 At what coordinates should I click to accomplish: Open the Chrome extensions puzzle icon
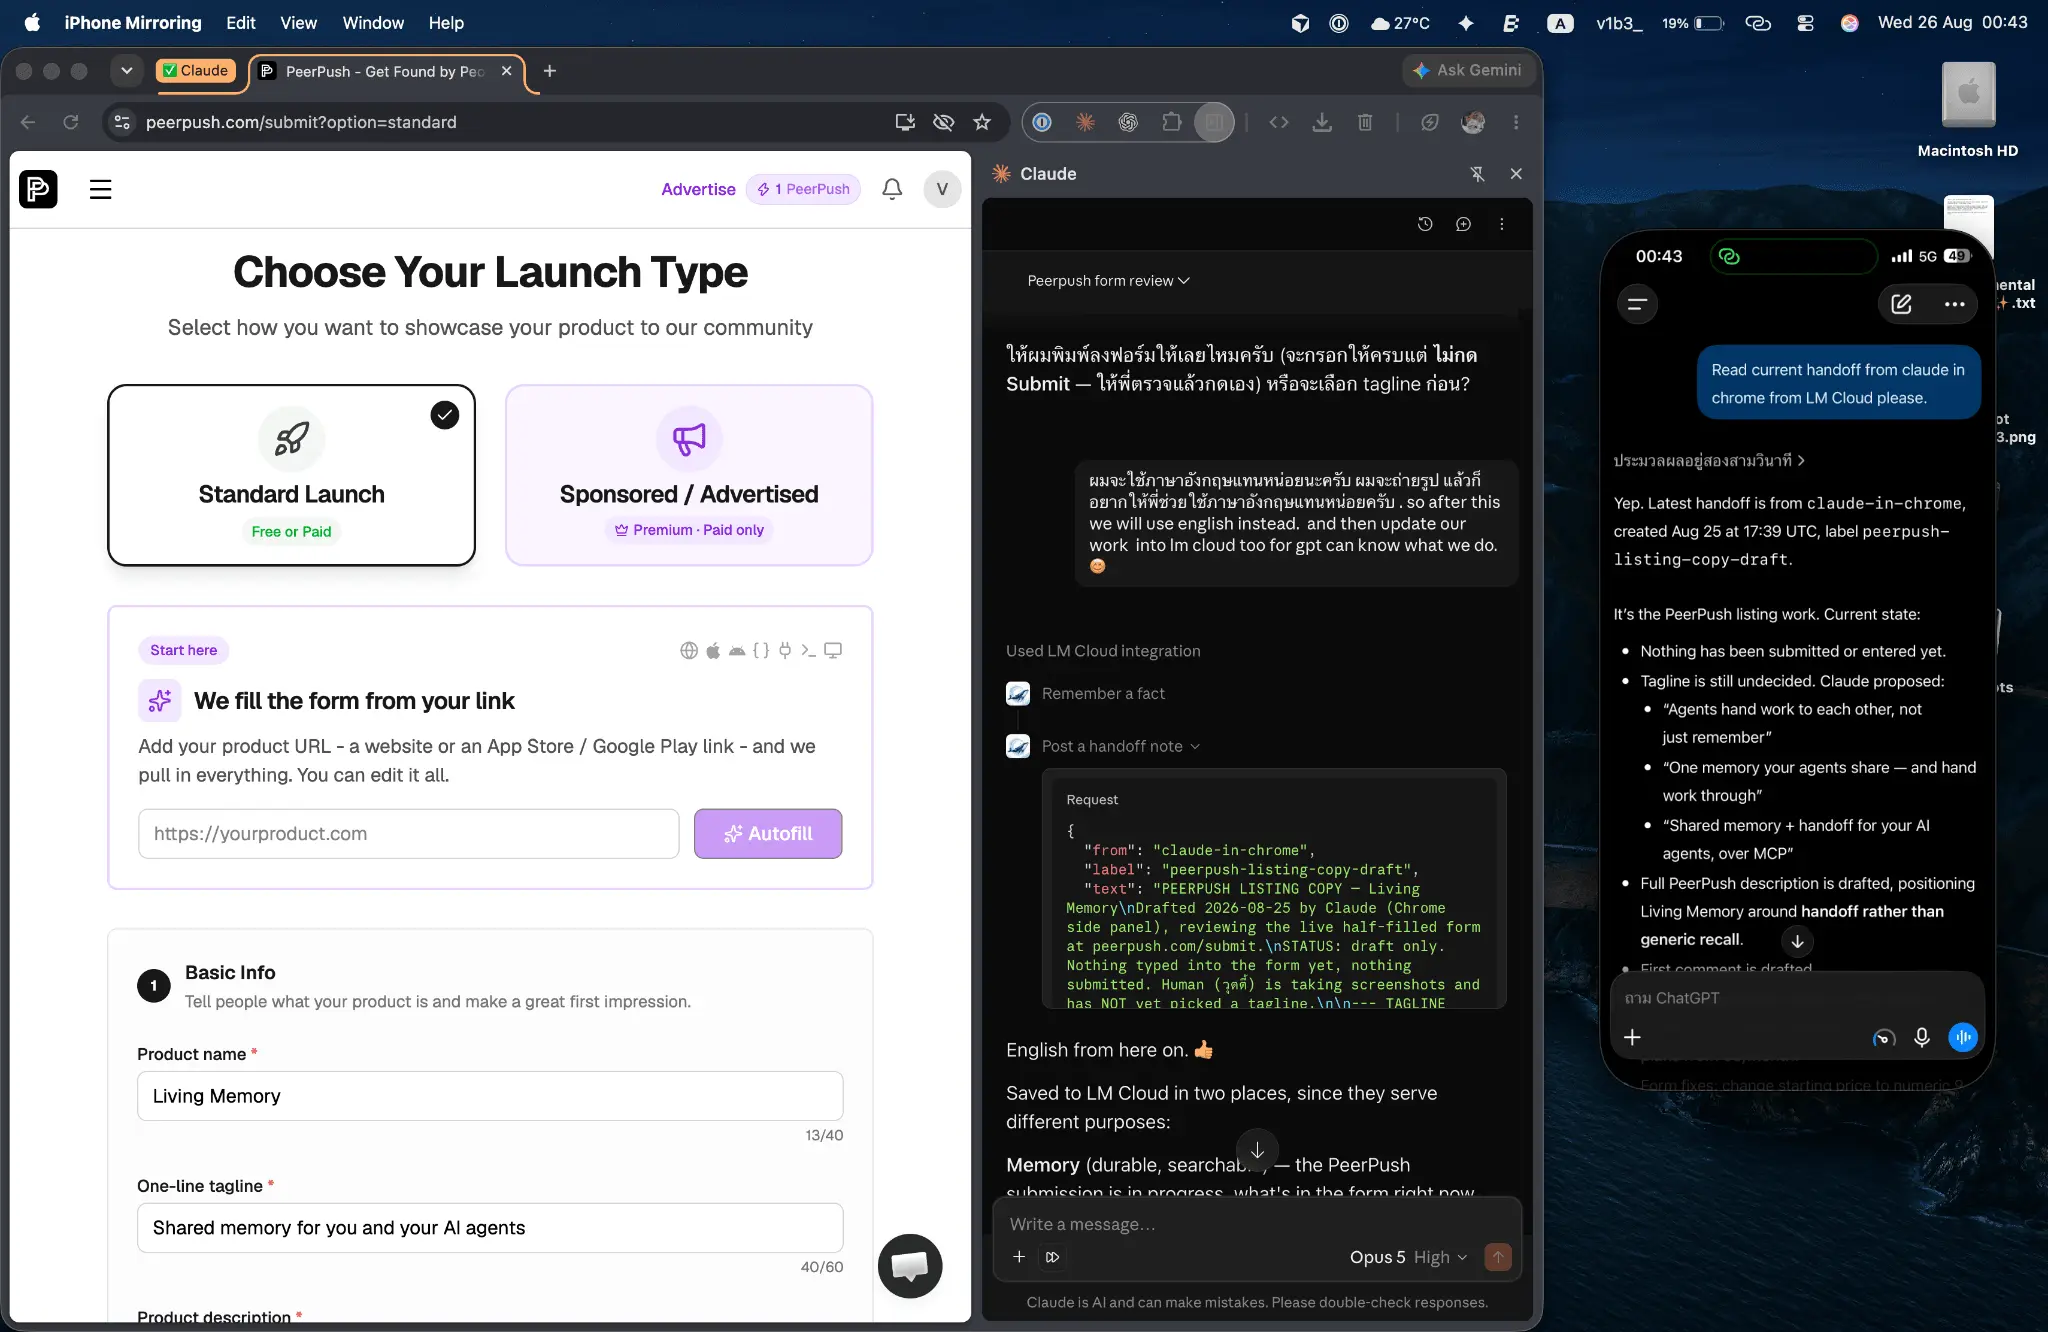(x=1171, y=122)
